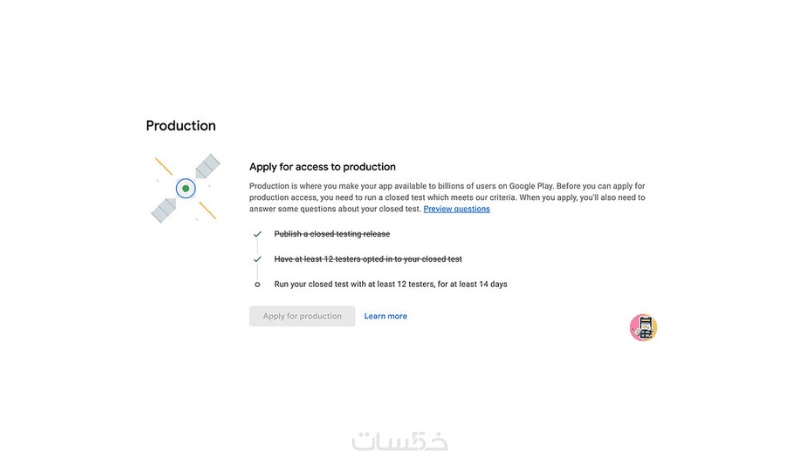Click the Run your closed test requirement text

pos(390,284)
